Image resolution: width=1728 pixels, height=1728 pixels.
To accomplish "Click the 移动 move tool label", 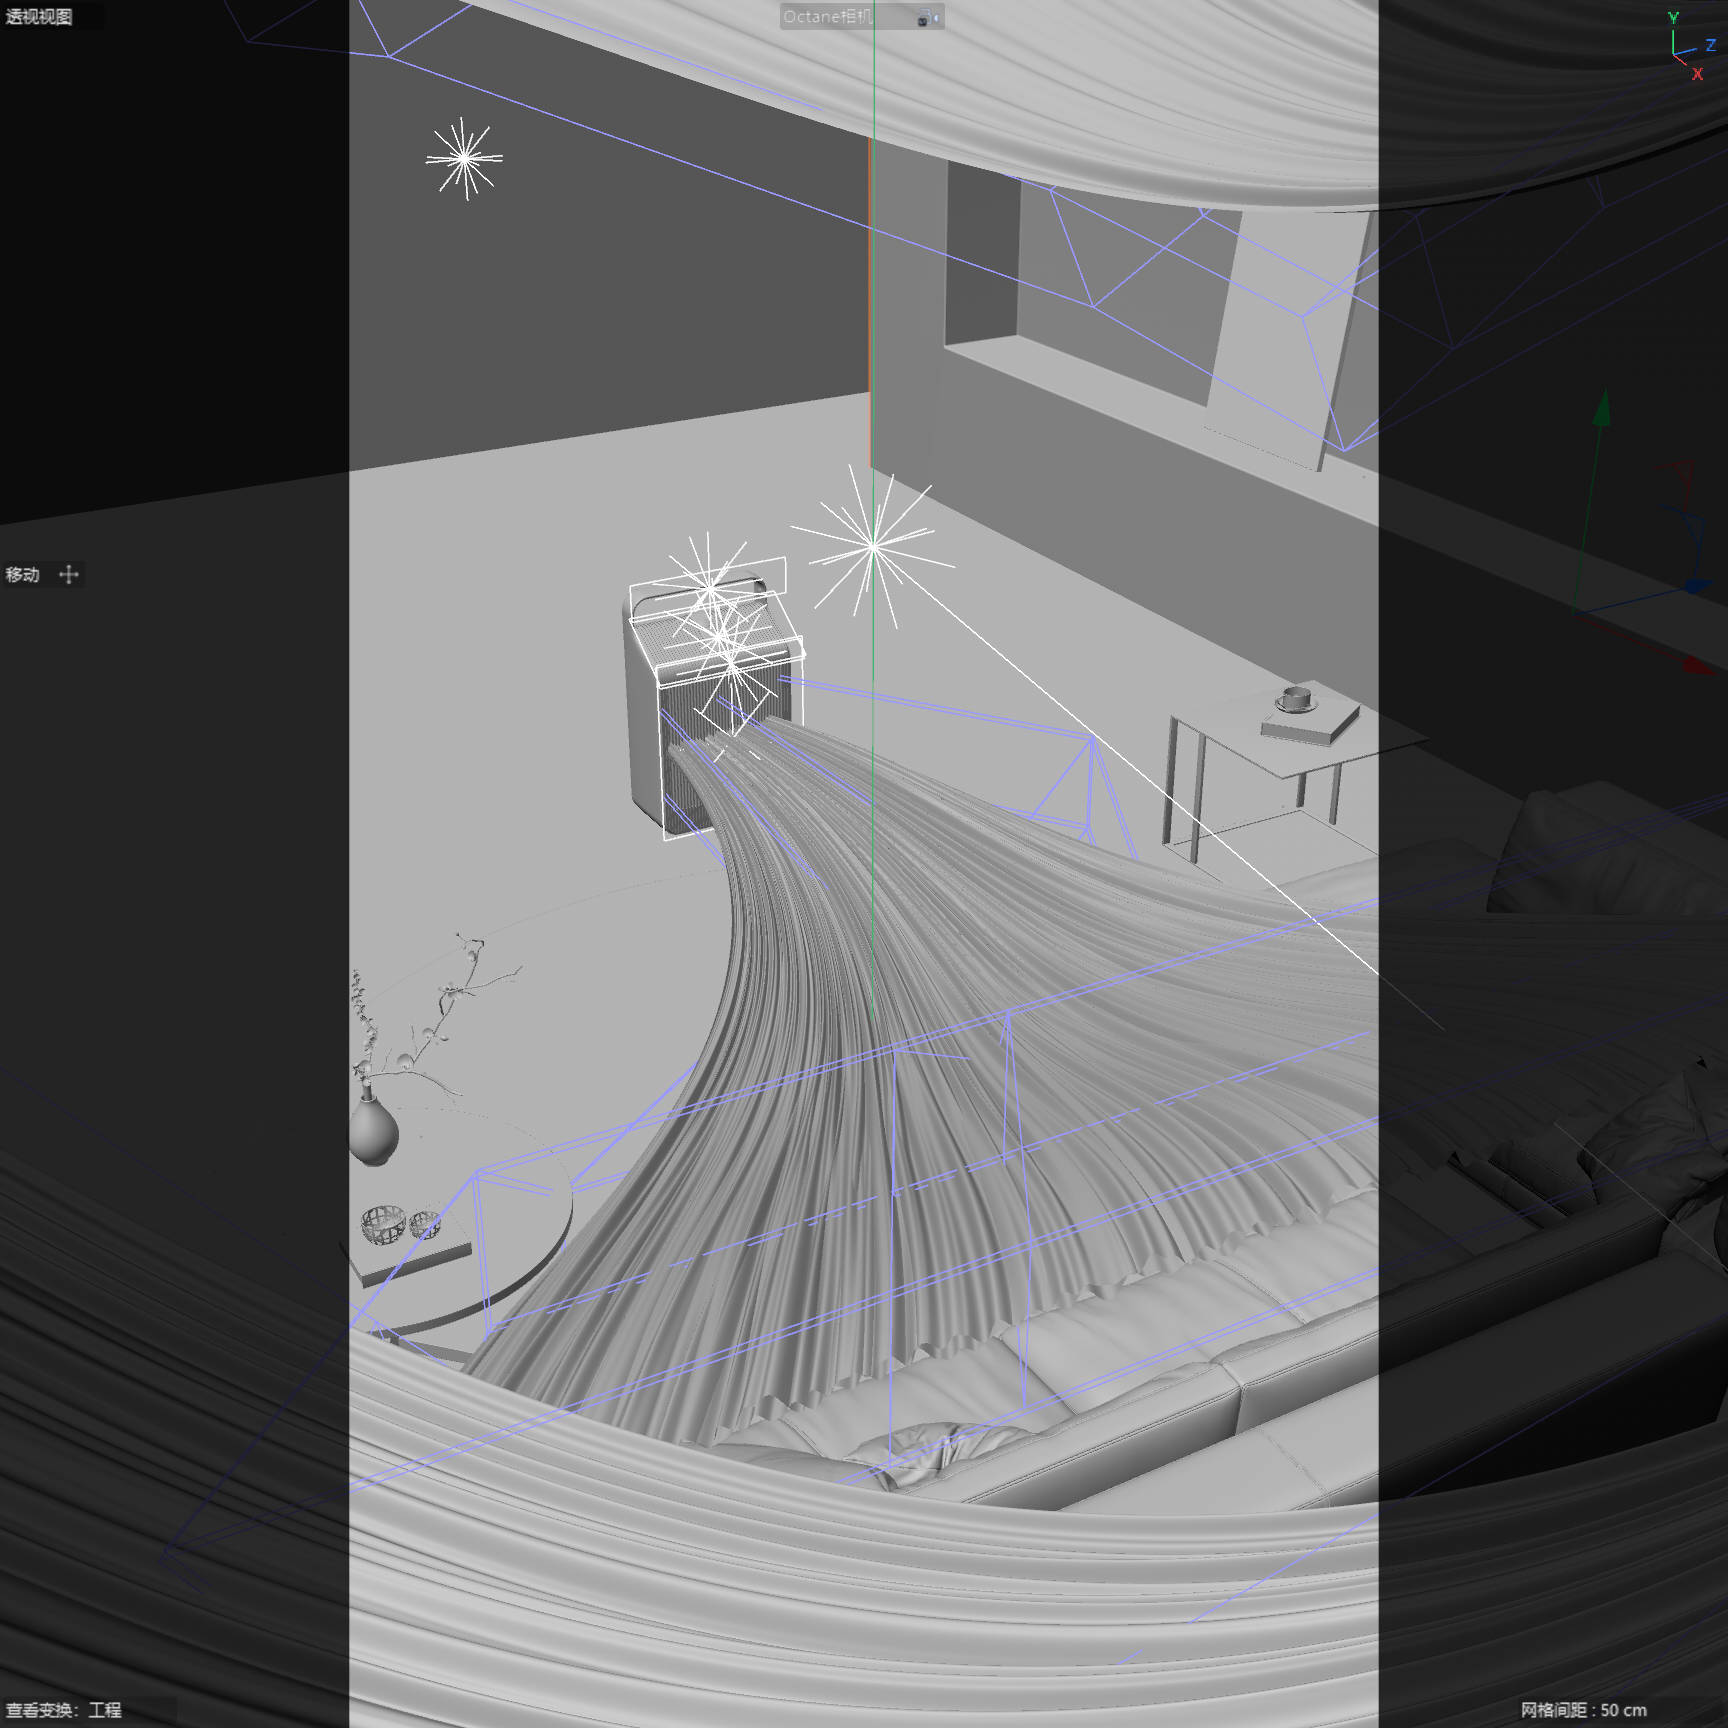I will pos(22,575).
